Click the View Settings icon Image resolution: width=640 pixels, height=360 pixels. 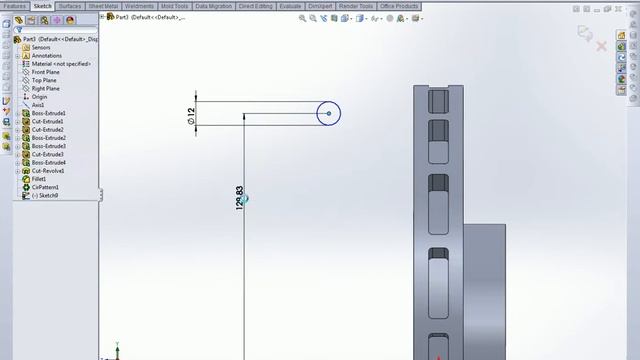click(416, 18)
